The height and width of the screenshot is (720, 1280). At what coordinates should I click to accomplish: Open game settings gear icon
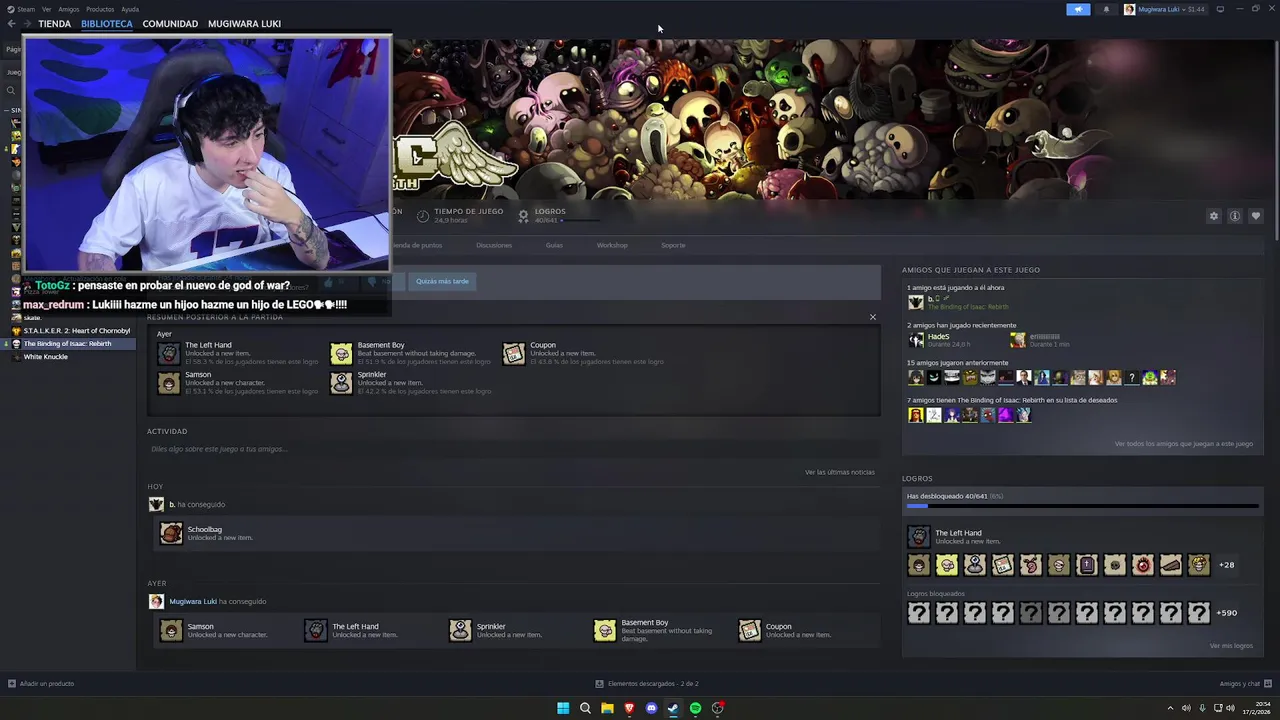pyautogui.click(x=1214, y=216)
